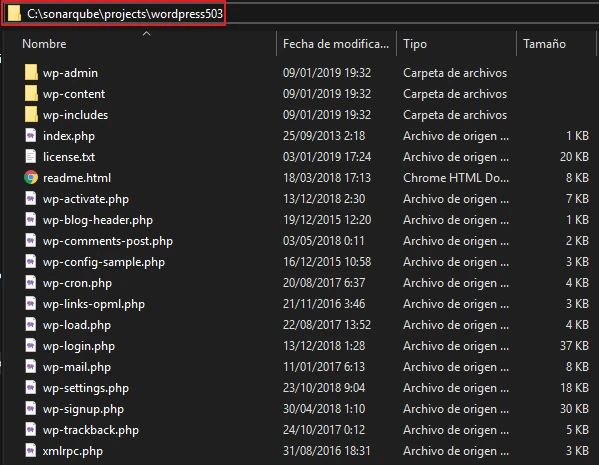Select the wp-config-sample.php file name
Screen dimensions: 599x465
click(x=104, y=262)
